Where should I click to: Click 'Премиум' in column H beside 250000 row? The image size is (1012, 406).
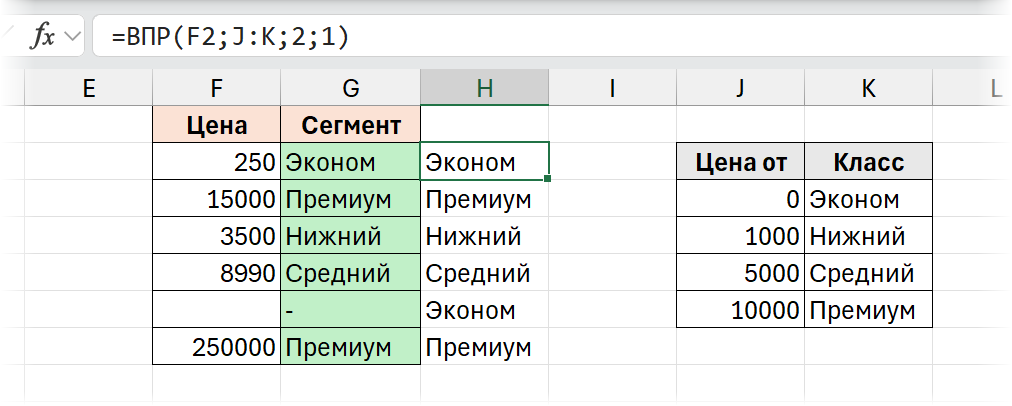(x=485, y=347)
